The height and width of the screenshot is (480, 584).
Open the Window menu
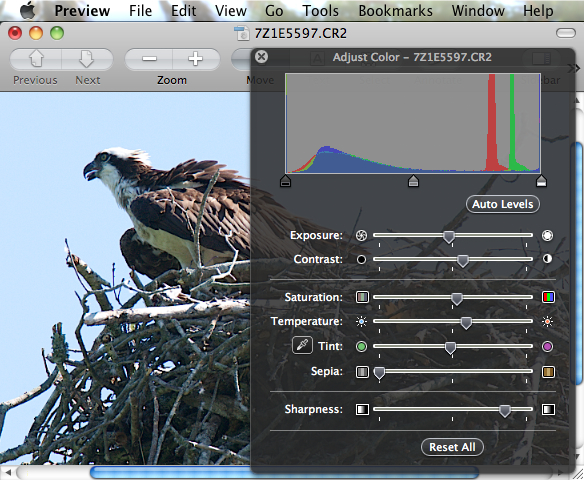[478, 10]
